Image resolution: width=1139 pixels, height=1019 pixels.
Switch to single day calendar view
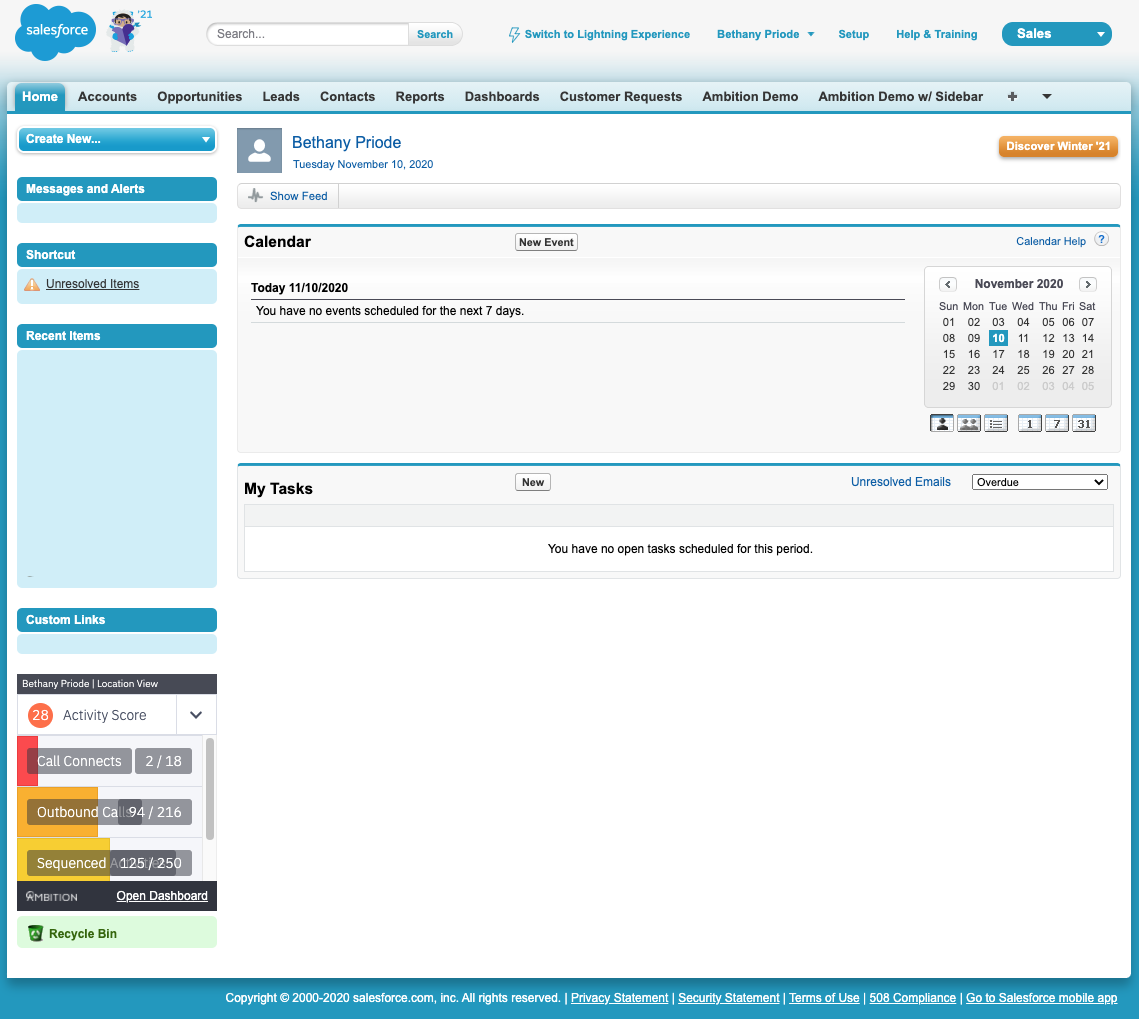point(1029,423)
